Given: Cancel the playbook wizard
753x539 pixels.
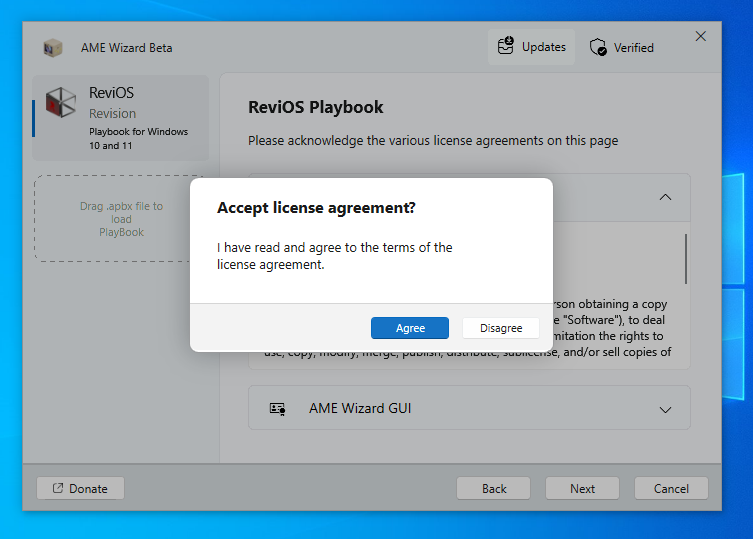Looking at the screenshot, I should click(671, 489).
